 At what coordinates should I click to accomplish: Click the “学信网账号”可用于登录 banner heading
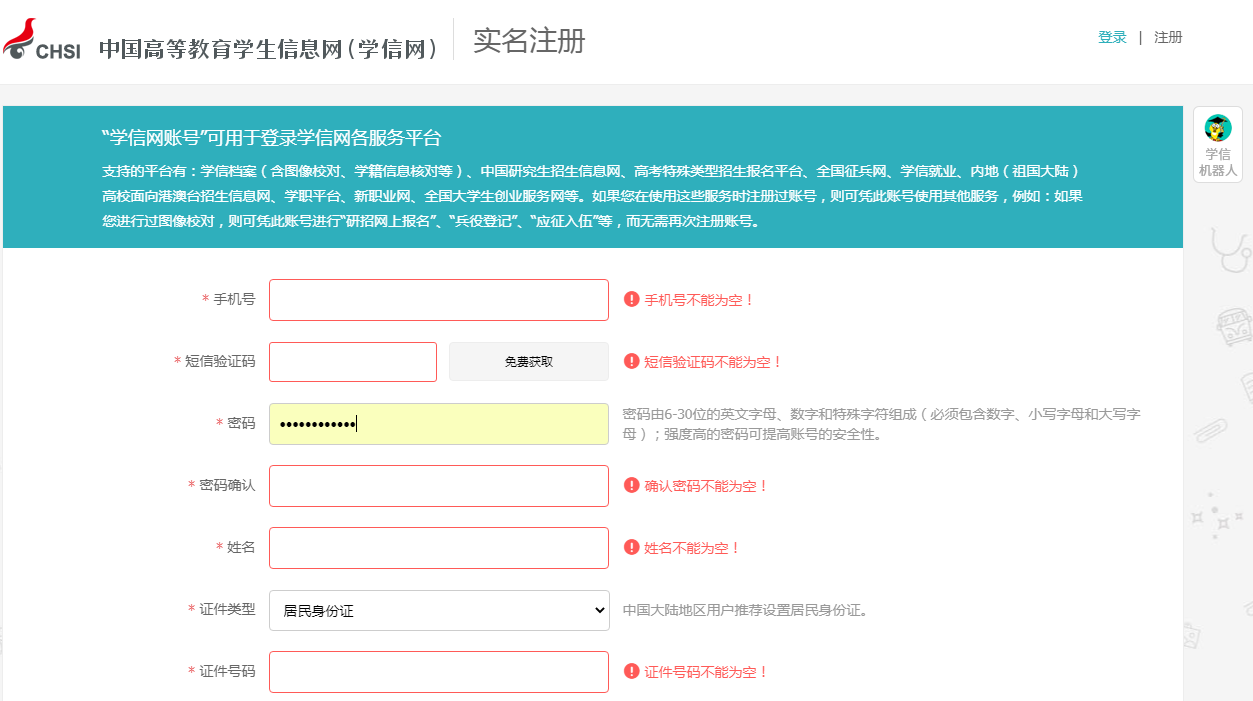click(x=271, y=138)
